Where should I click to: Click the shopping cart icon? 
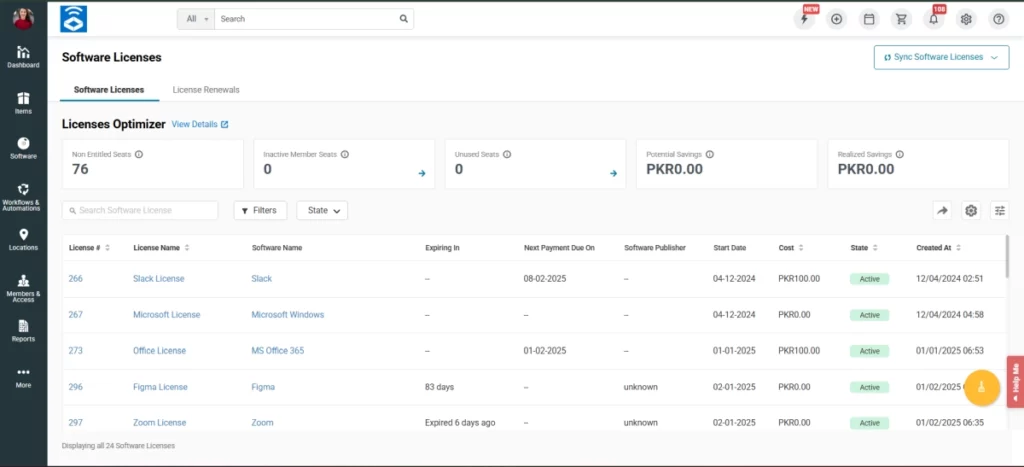coord(902,19)
